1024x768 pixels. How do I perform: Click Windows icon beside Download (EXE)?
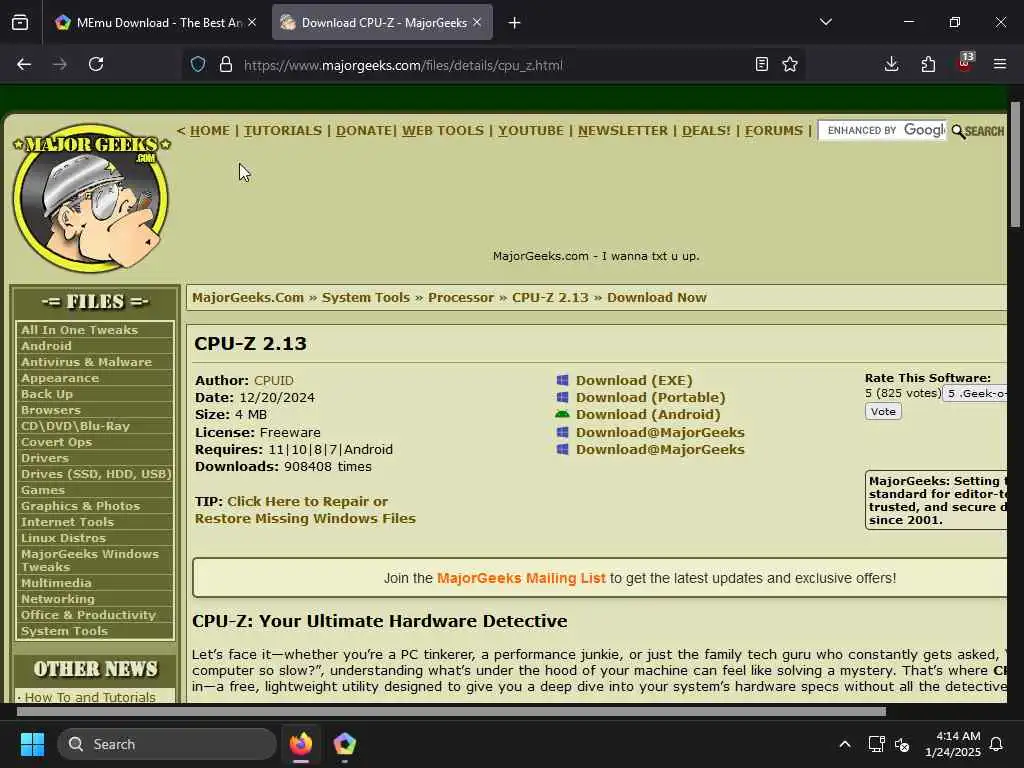[562, 380]
